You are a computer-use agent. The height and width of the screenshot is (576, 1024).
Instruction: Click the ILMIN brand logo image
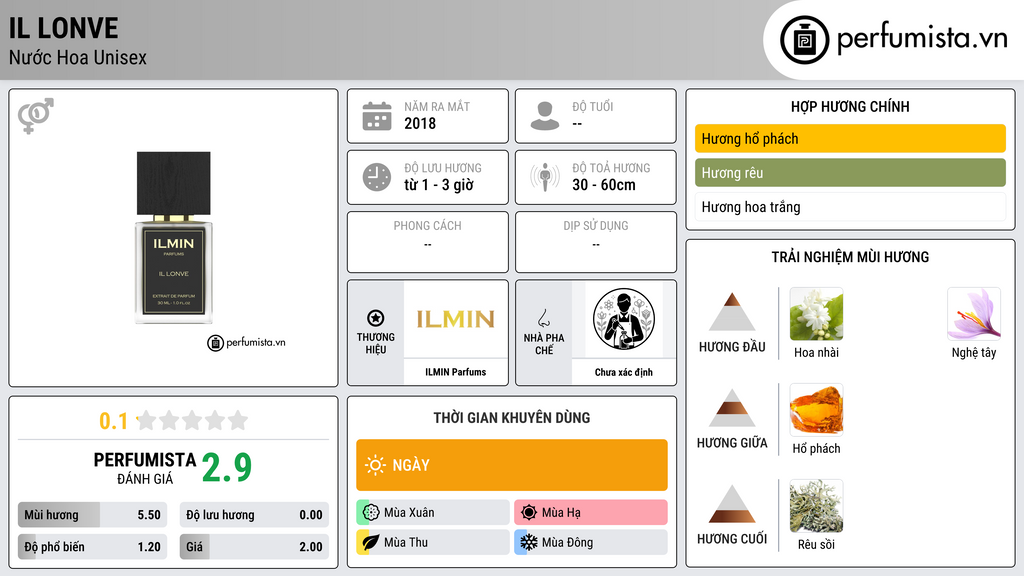[x=456, y=319]
